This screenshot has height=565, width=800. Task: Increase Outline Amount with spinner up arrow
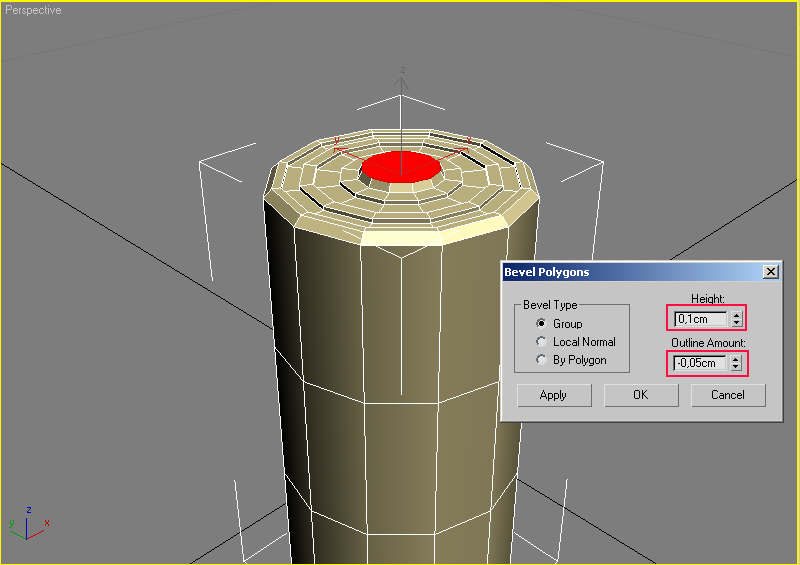click(735, 359)
